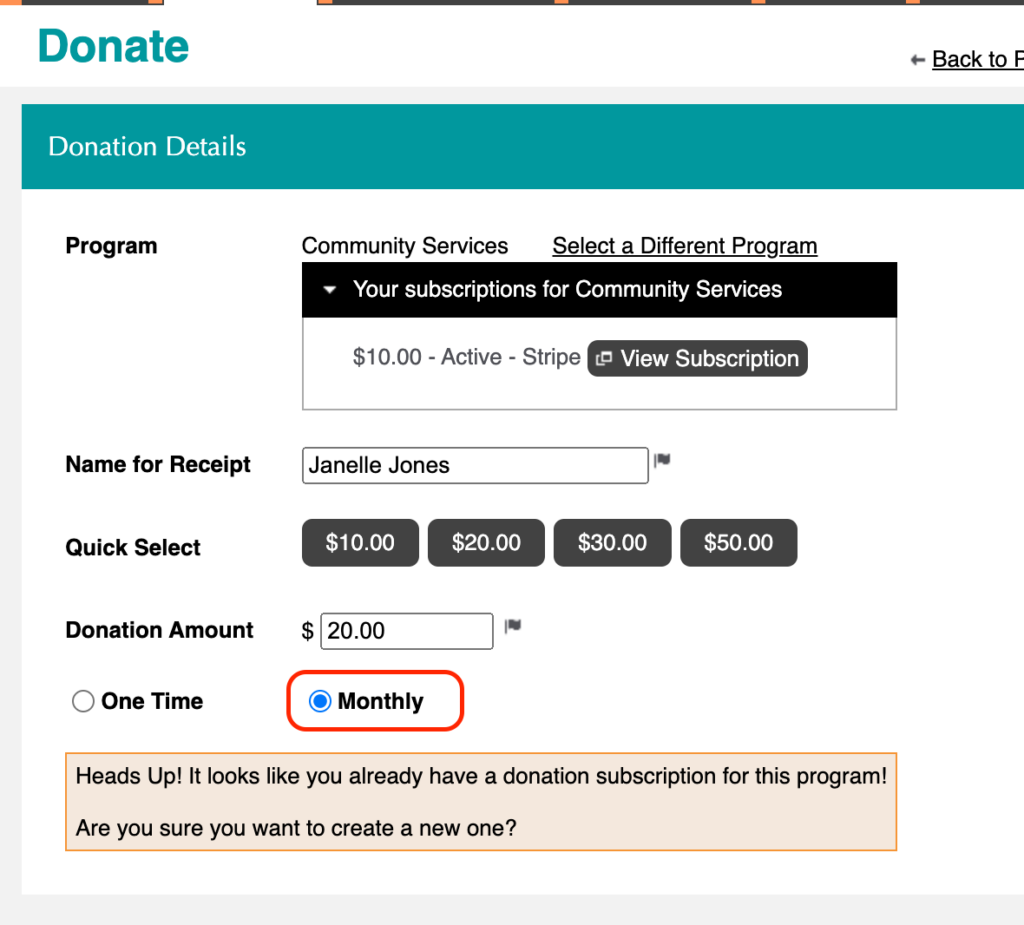Click the flag icon beside Name for Receipt

coord(662,461)
